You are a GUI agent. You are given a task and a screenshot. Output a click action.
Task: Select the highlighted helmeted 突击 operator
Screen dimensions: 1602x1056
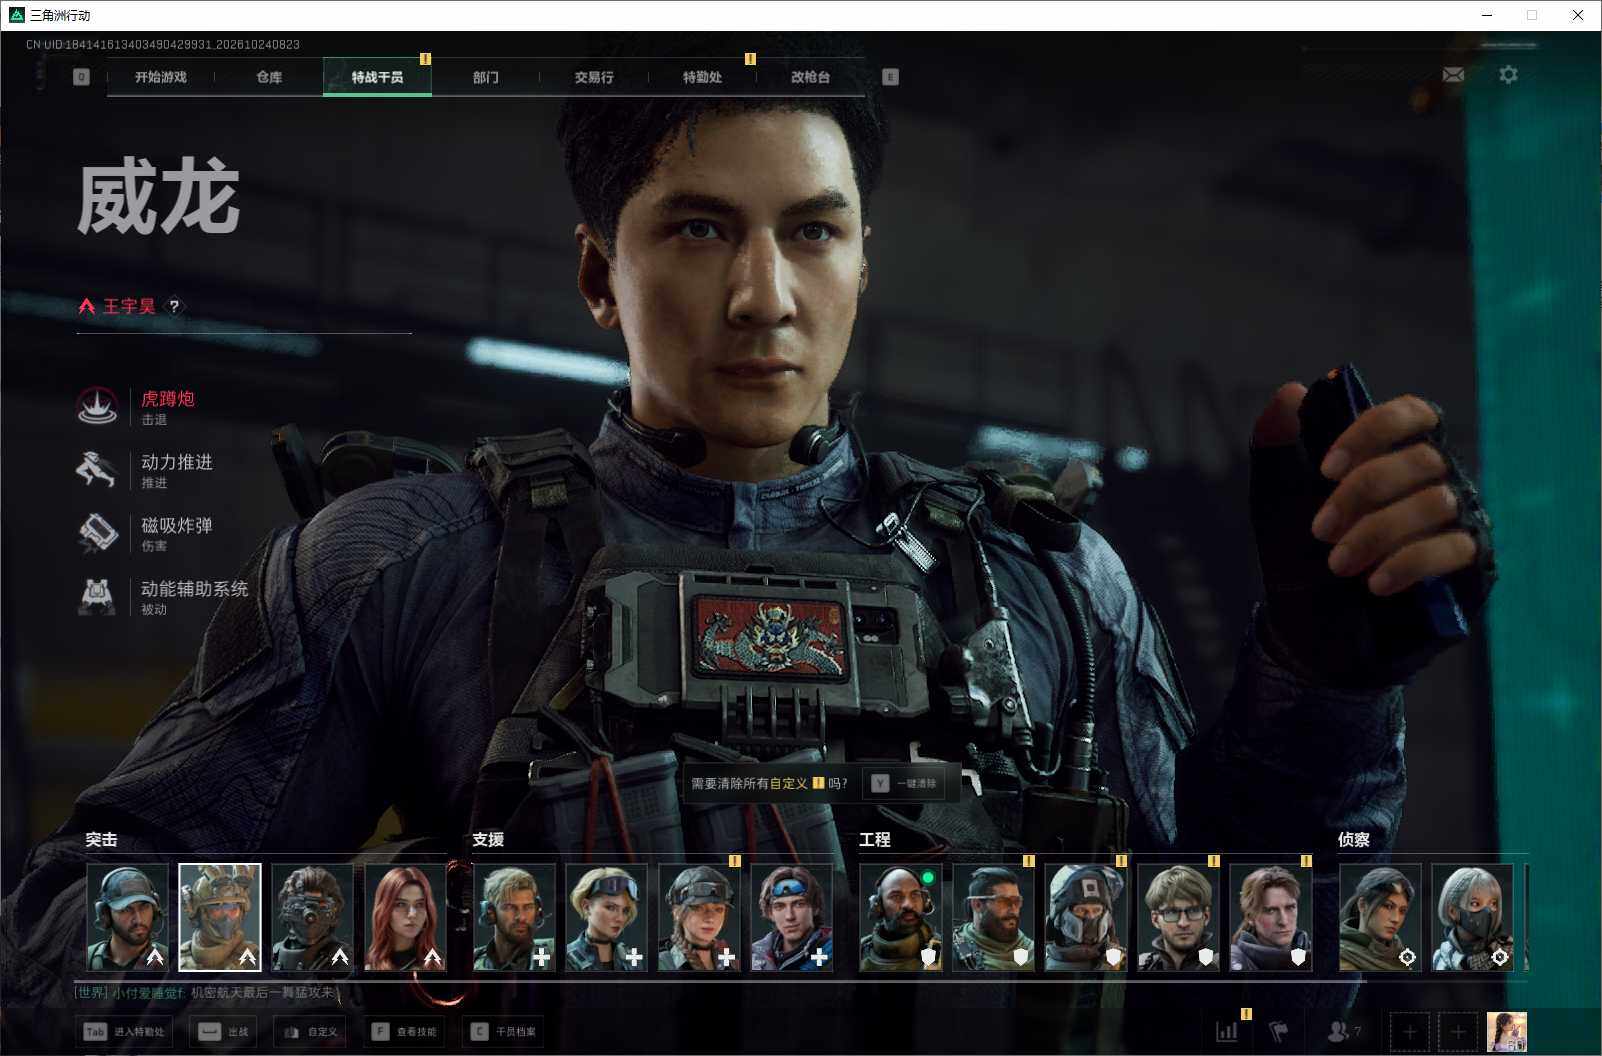220,917
